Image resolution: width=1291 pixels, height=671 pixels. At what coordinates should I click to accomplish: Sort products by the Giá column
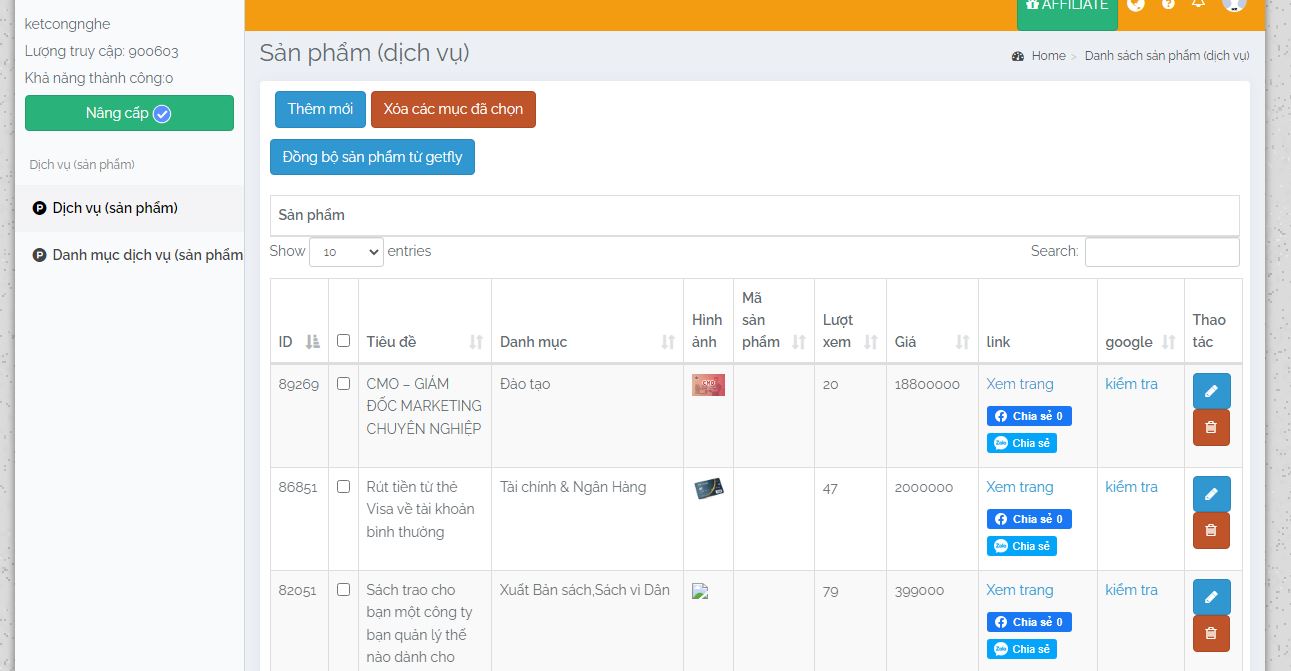(932, 342)
